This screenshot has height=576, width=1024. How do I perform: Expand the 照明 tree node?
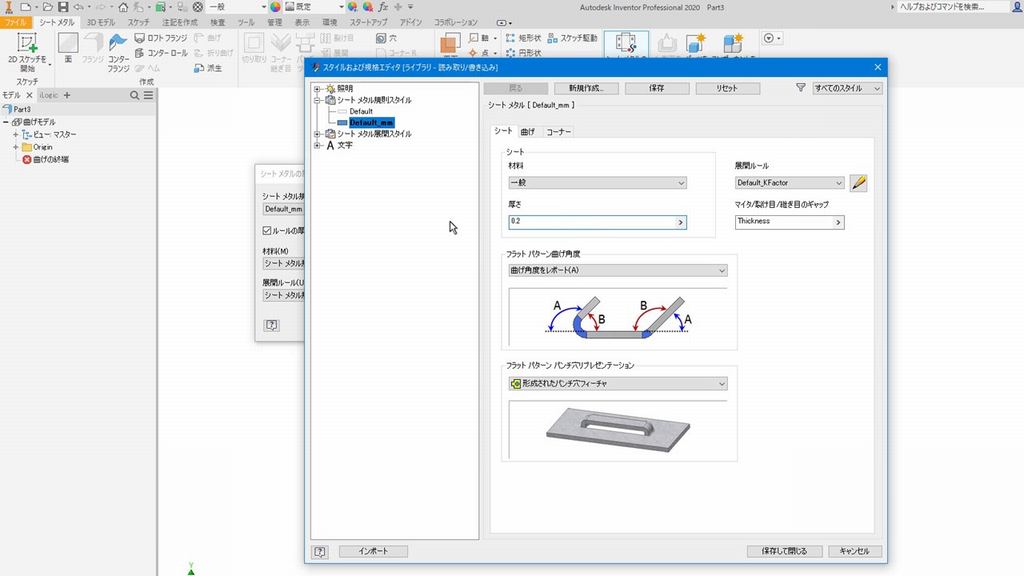pyautogui.click(x=317, y=89)
